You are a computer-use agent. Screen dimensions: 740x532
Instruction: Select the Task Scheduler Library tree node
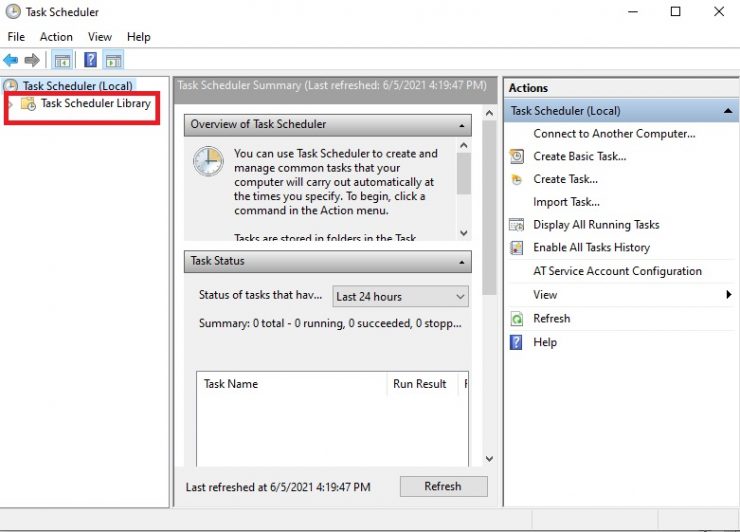(x=96, y=103)
